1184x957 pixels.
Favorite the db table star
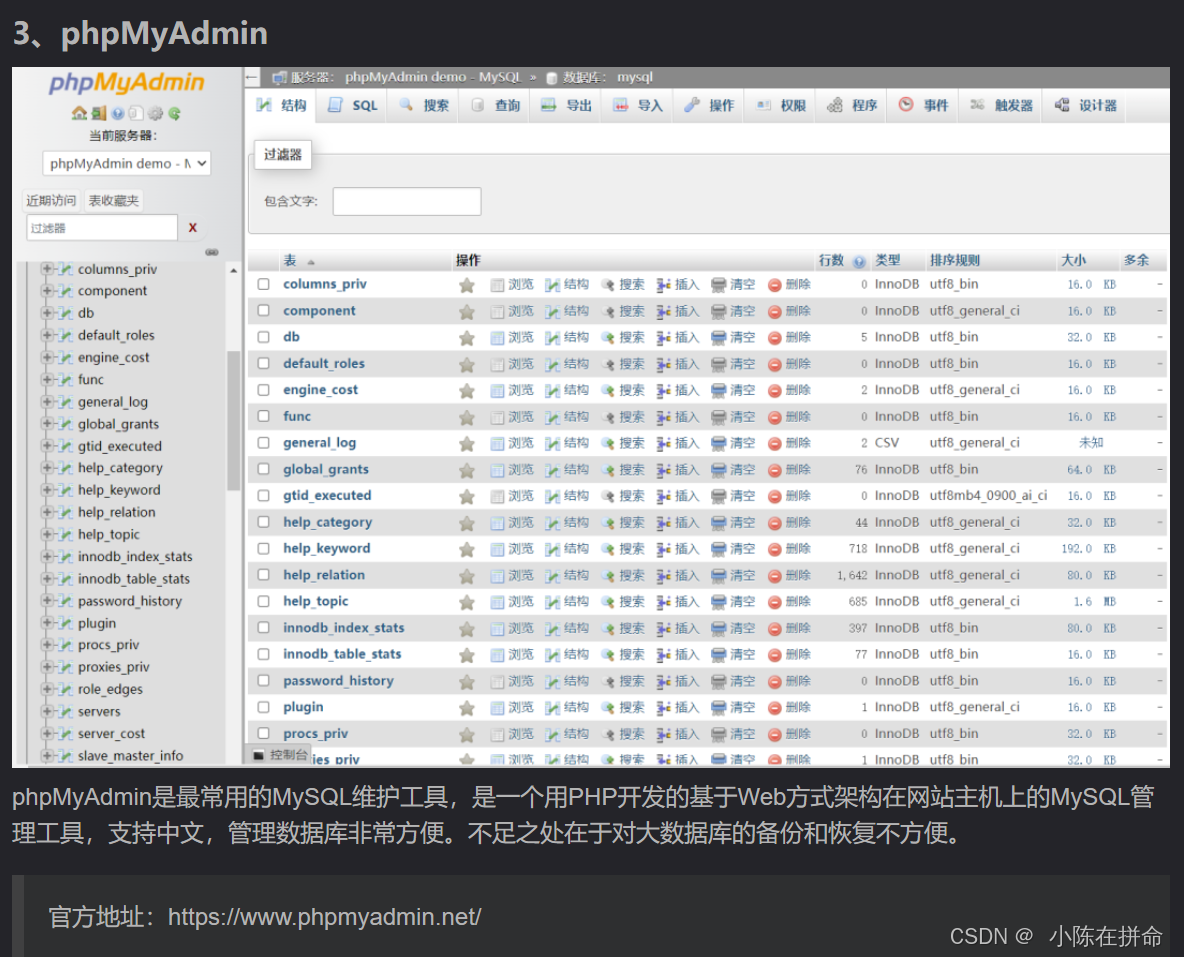(467, 338)
